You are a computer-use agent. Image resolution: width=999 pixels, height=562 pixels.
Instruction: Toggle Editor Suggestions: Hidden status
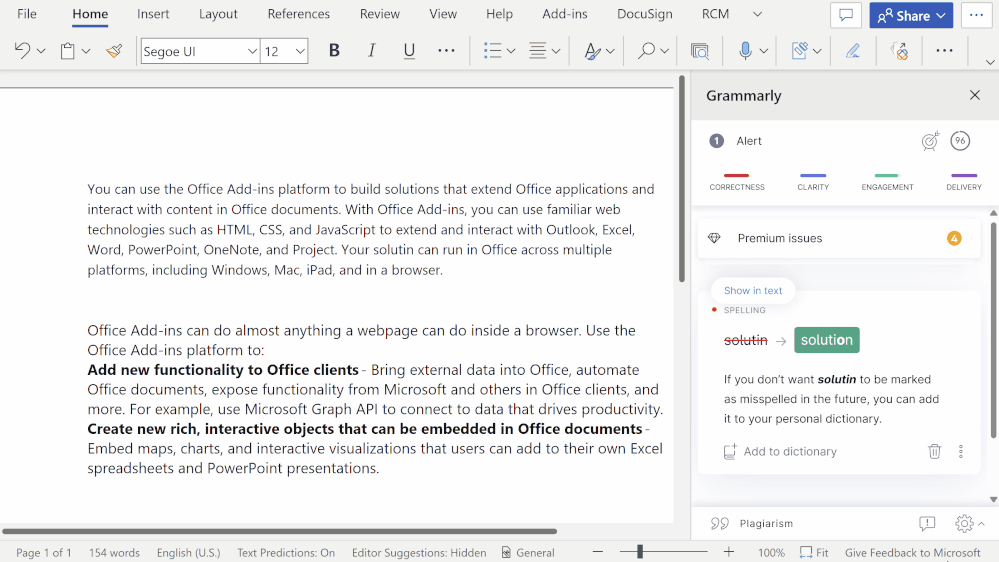pos(419,552)
